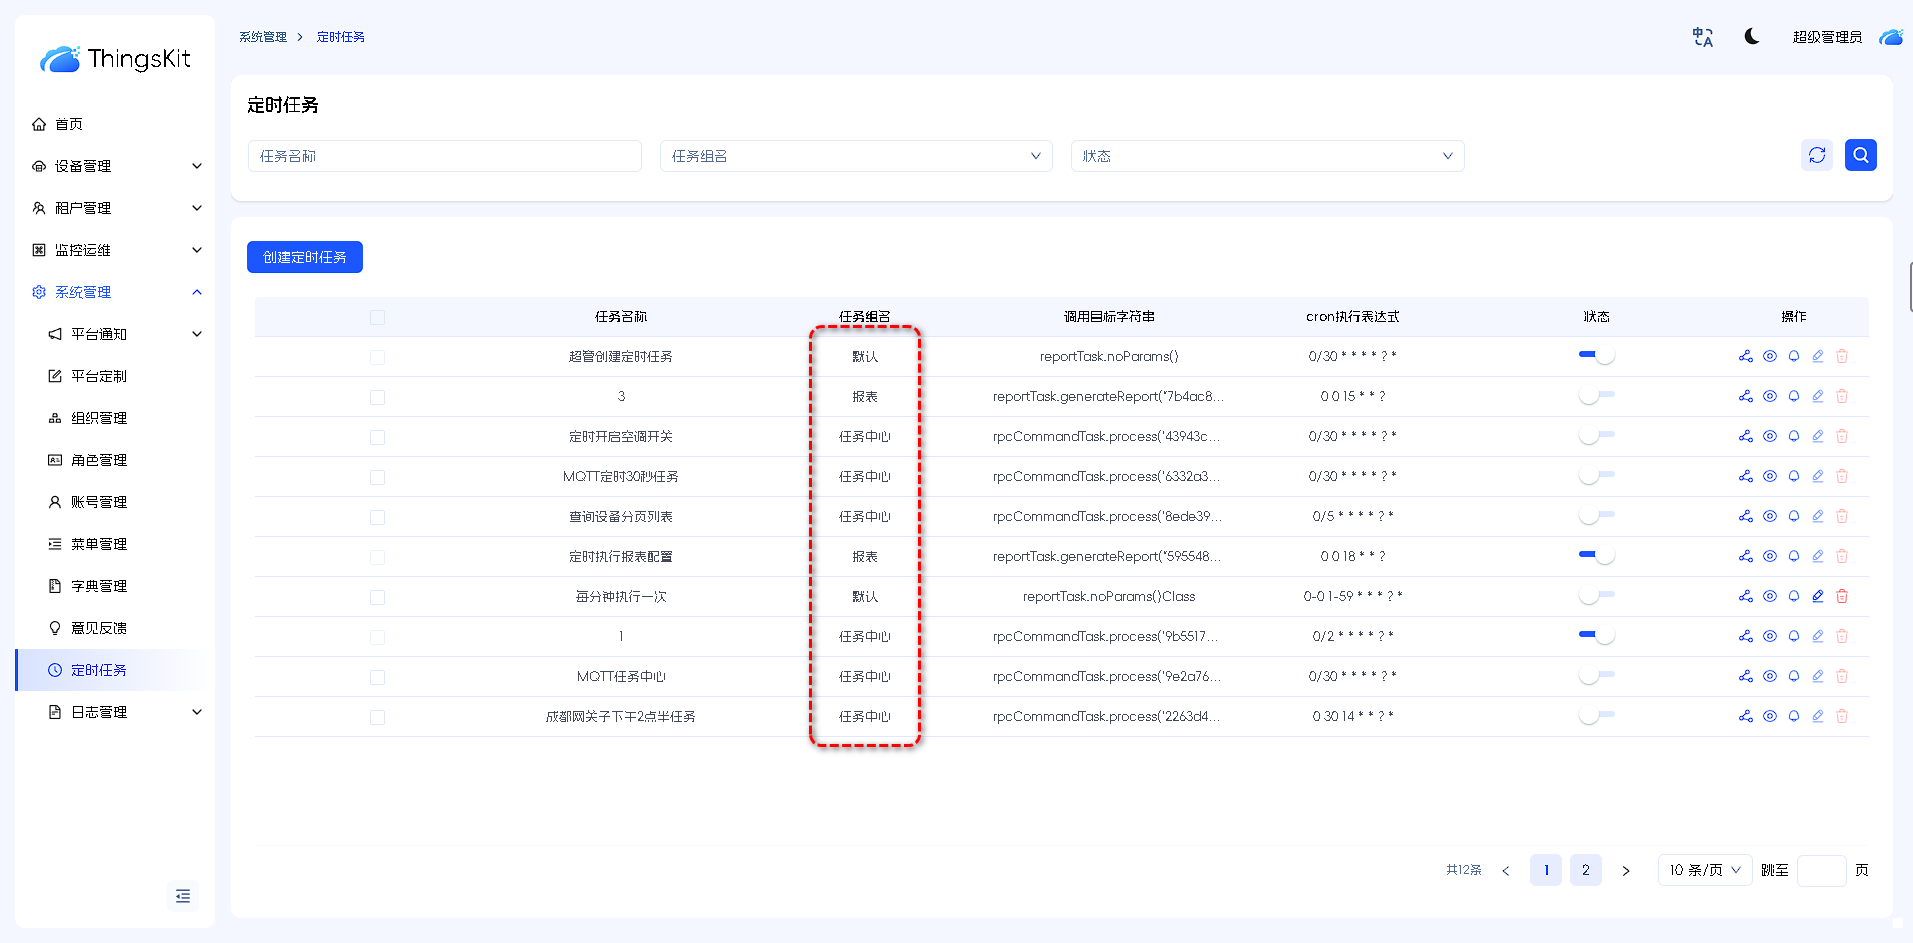This screenshot has height=943, width=1913.
Task: Go to page 2 of results
Action: pos(1585,870)
